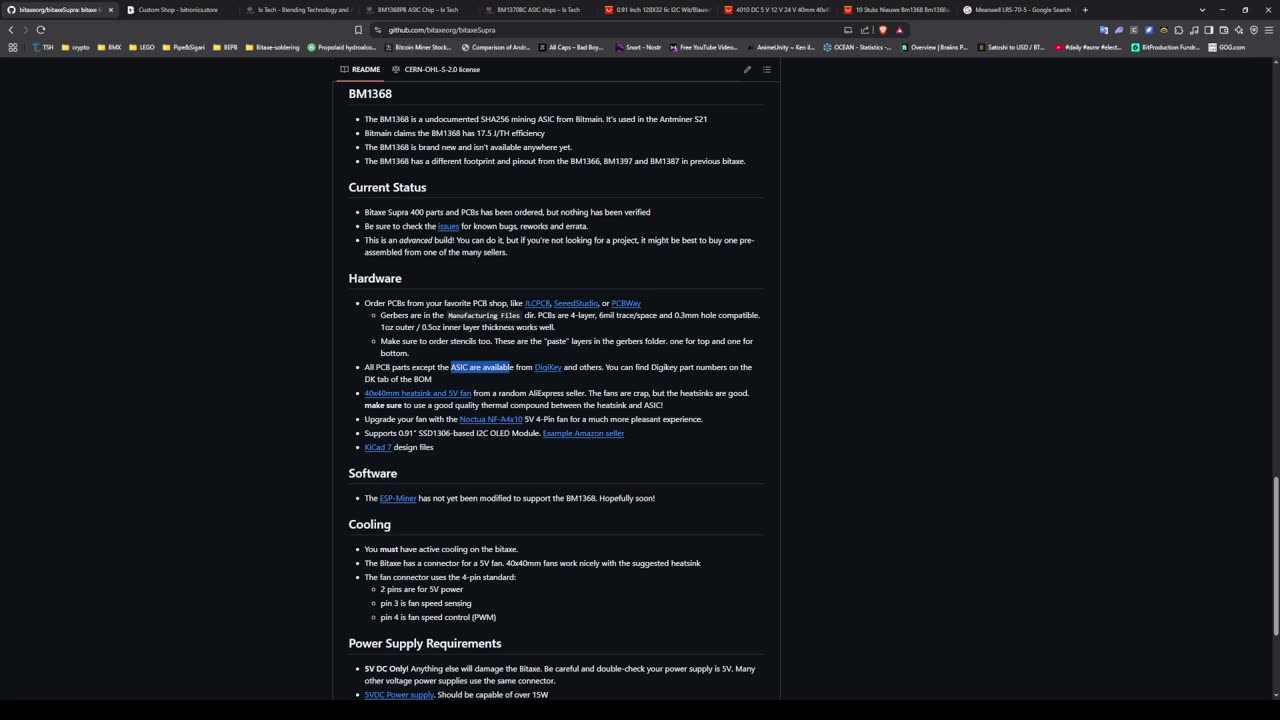
Task: Reload the current GitHub page
Action: coord(40,30)
